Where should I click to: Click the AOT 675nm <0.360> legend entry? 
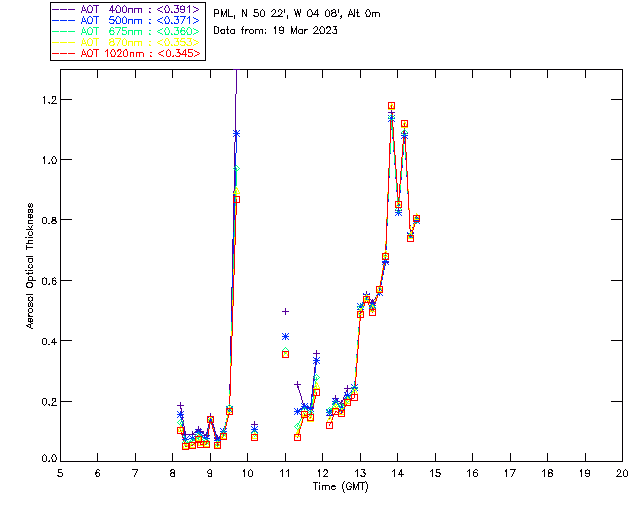coord(127,31)
